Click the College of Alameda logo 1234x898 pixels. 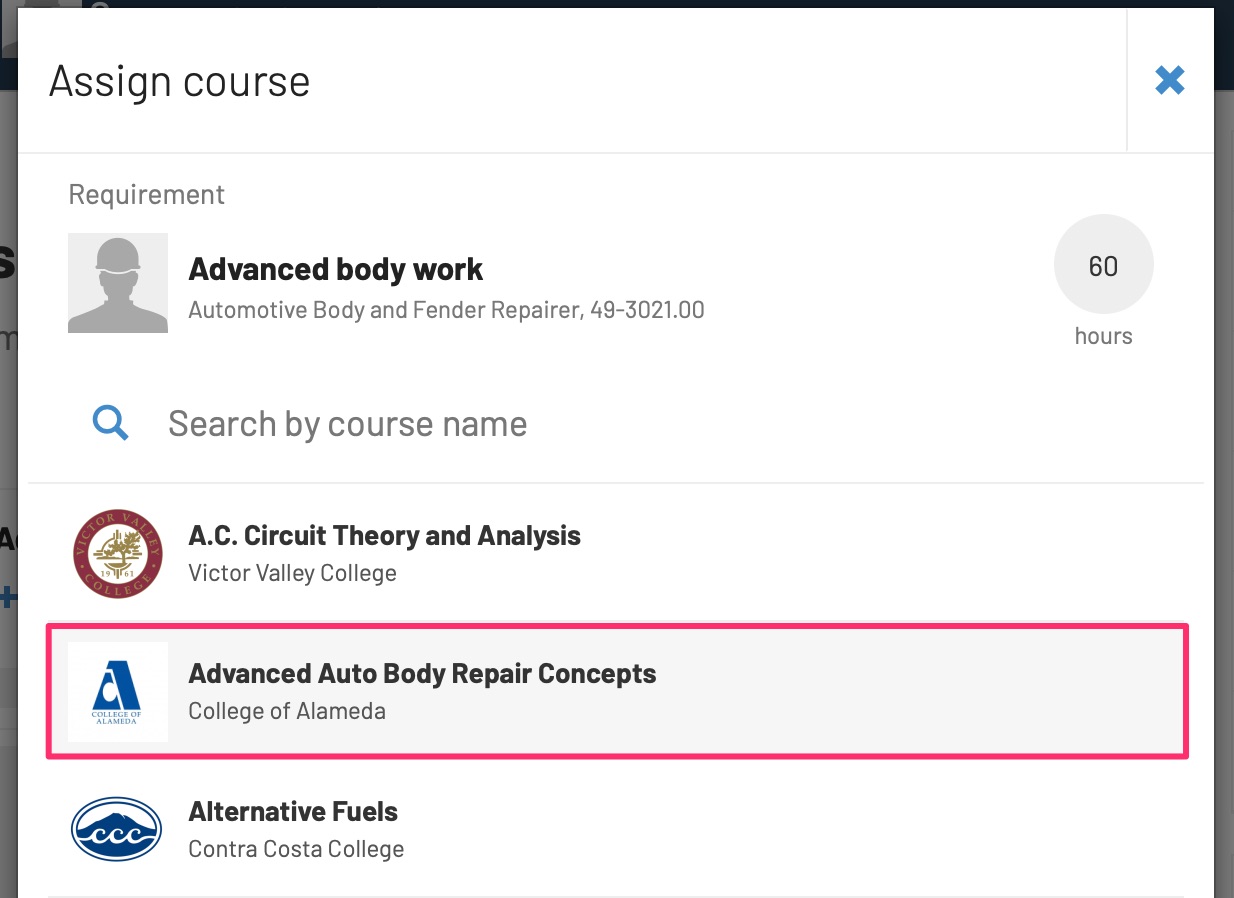coord(118,691)
